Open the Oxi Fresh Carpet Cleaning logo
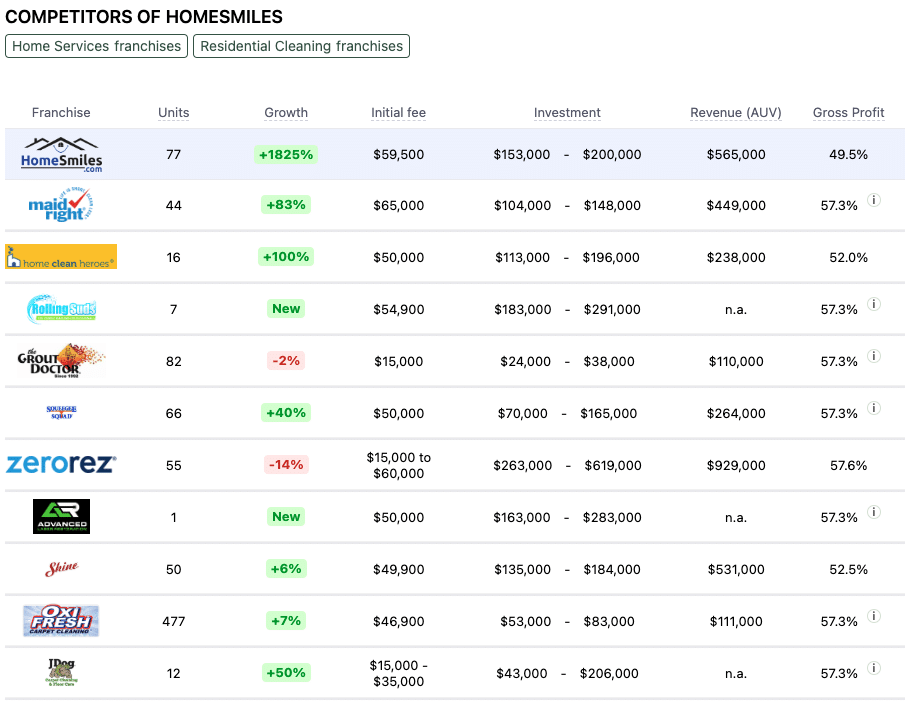The height and width of the screenshot is (718, 912). click(x=61, y=620)
